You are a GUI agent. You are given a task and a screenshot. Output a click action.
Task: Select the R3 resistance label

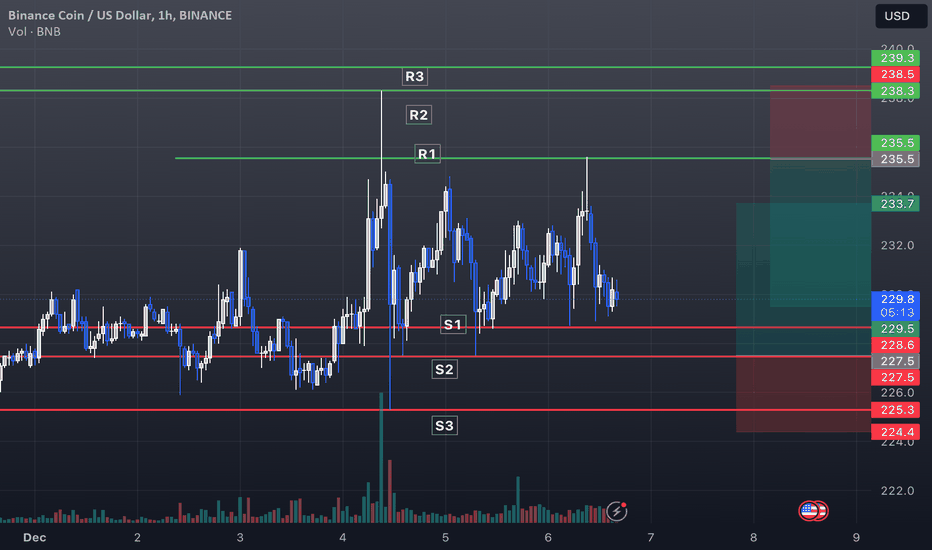[x=414, y=76]
